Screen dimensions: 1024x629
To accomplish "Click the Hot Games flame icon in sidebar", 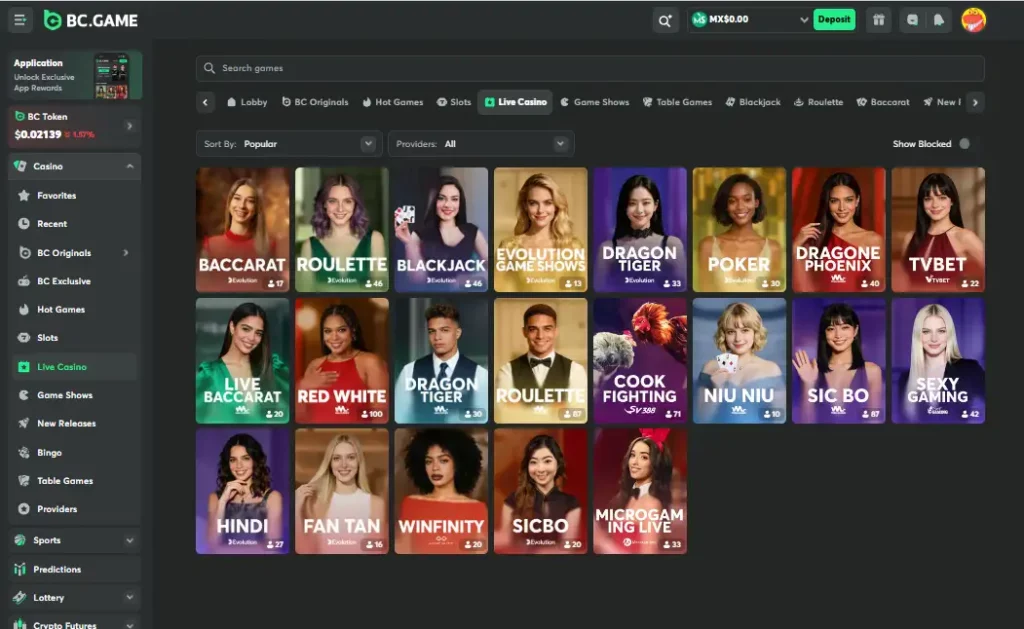I will coord(24,310).
